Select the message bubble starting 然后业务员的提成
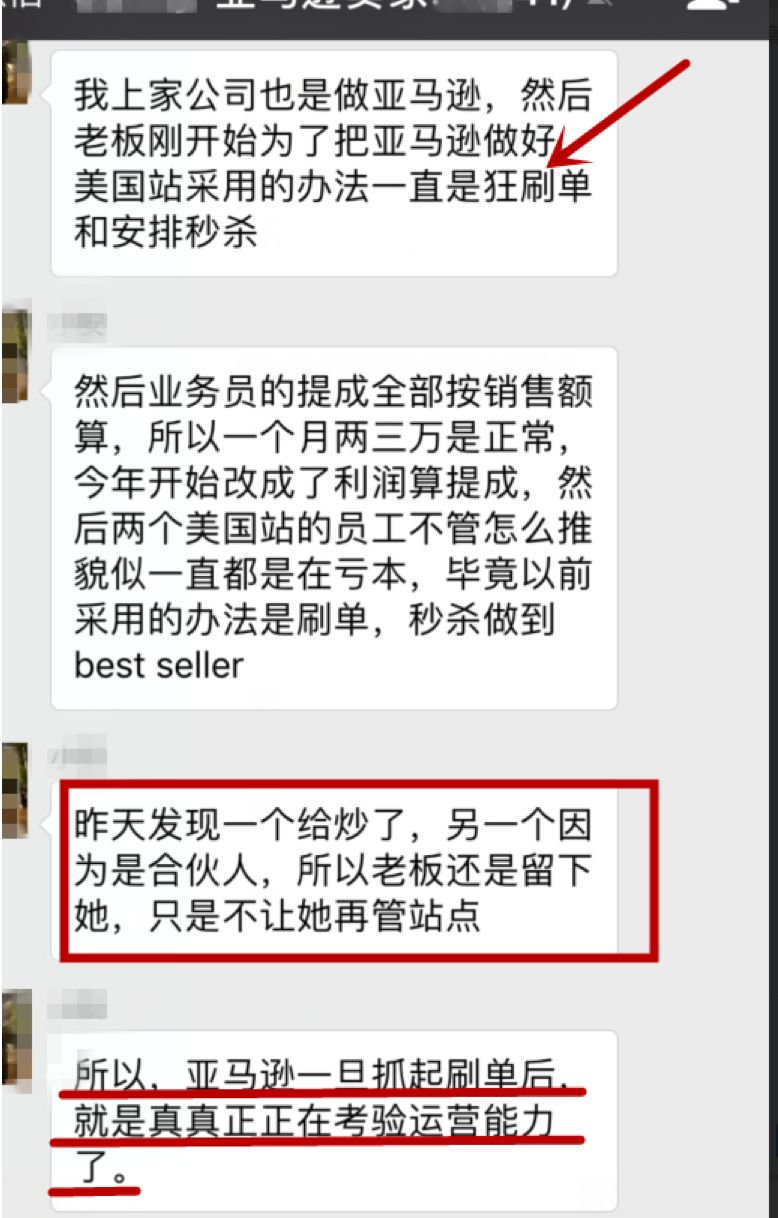The height and width of the screenshot is (1218, 778). click(x=334, y=528)
